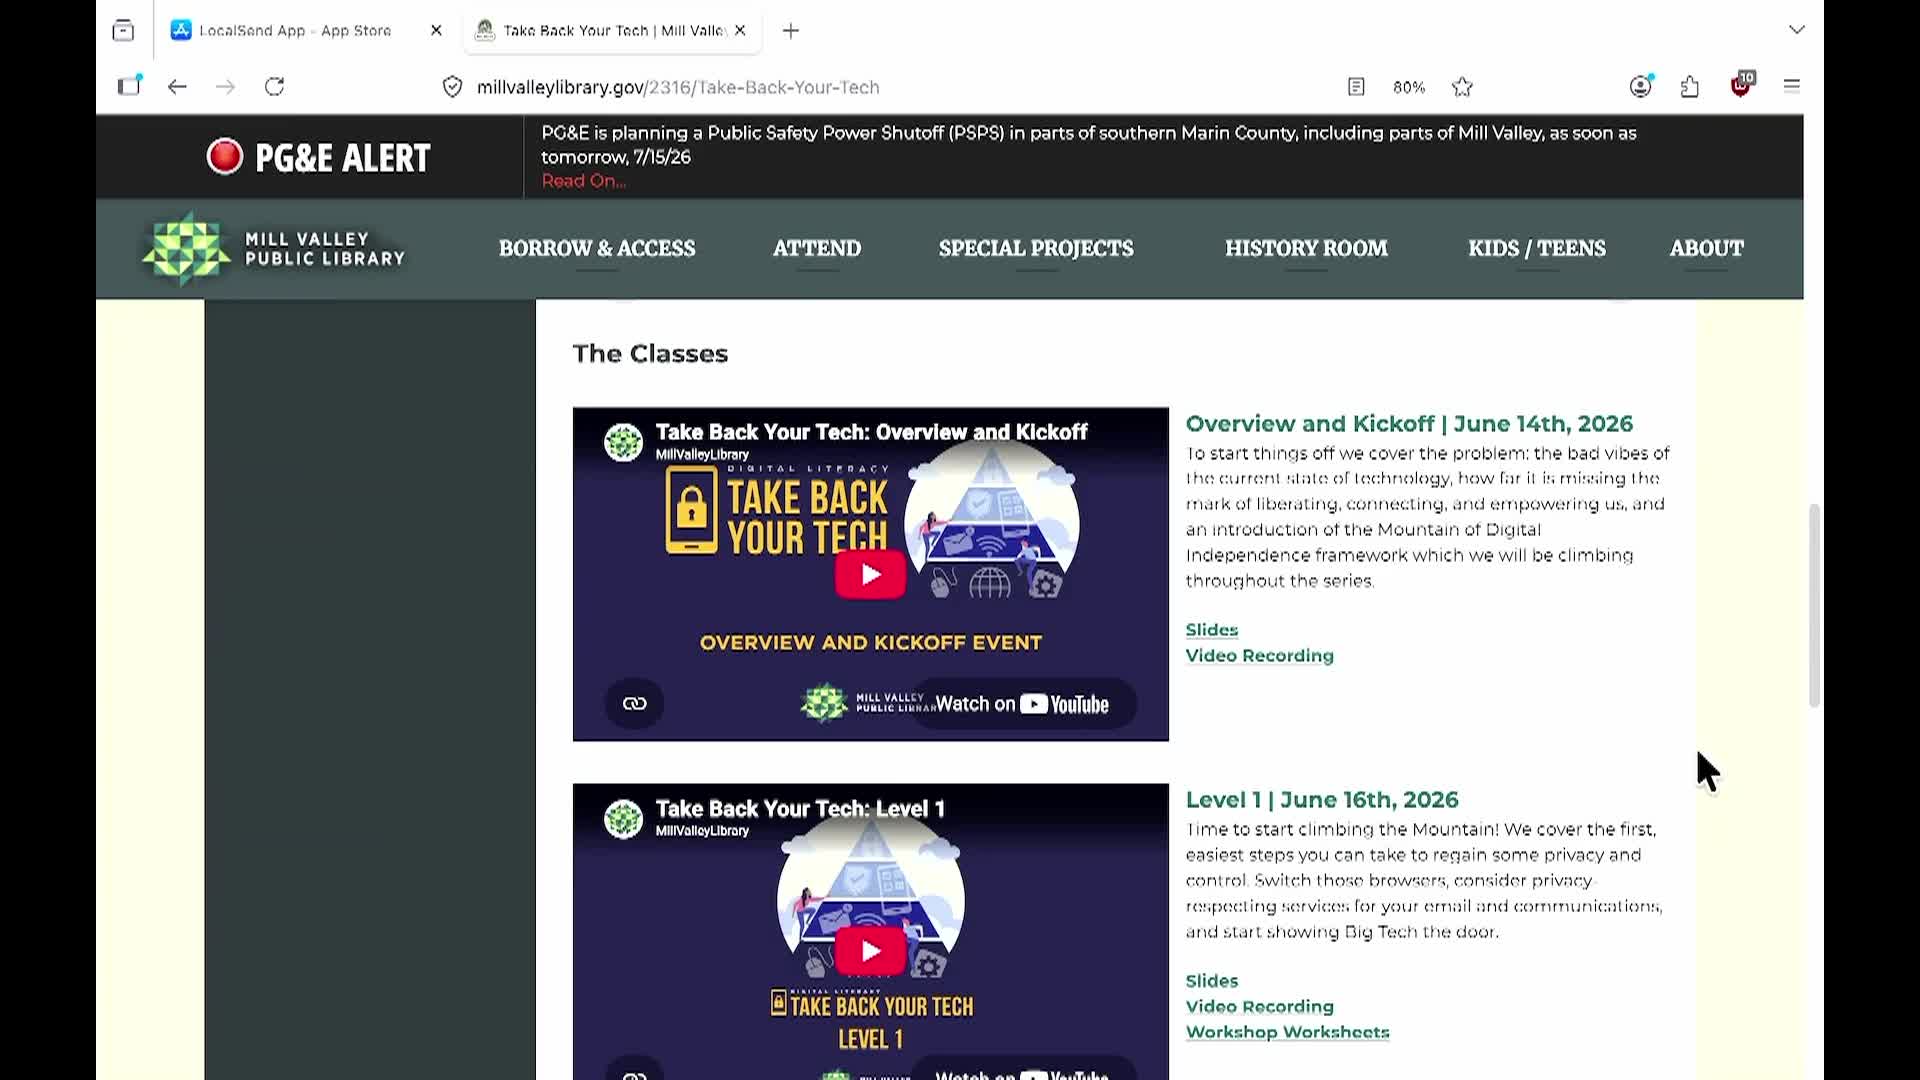The height and width of the screenshot is (1080, 1920).
Task: Open MillValleyLibrary channel avatar on Level 1 video
Action: pos(623,819)
